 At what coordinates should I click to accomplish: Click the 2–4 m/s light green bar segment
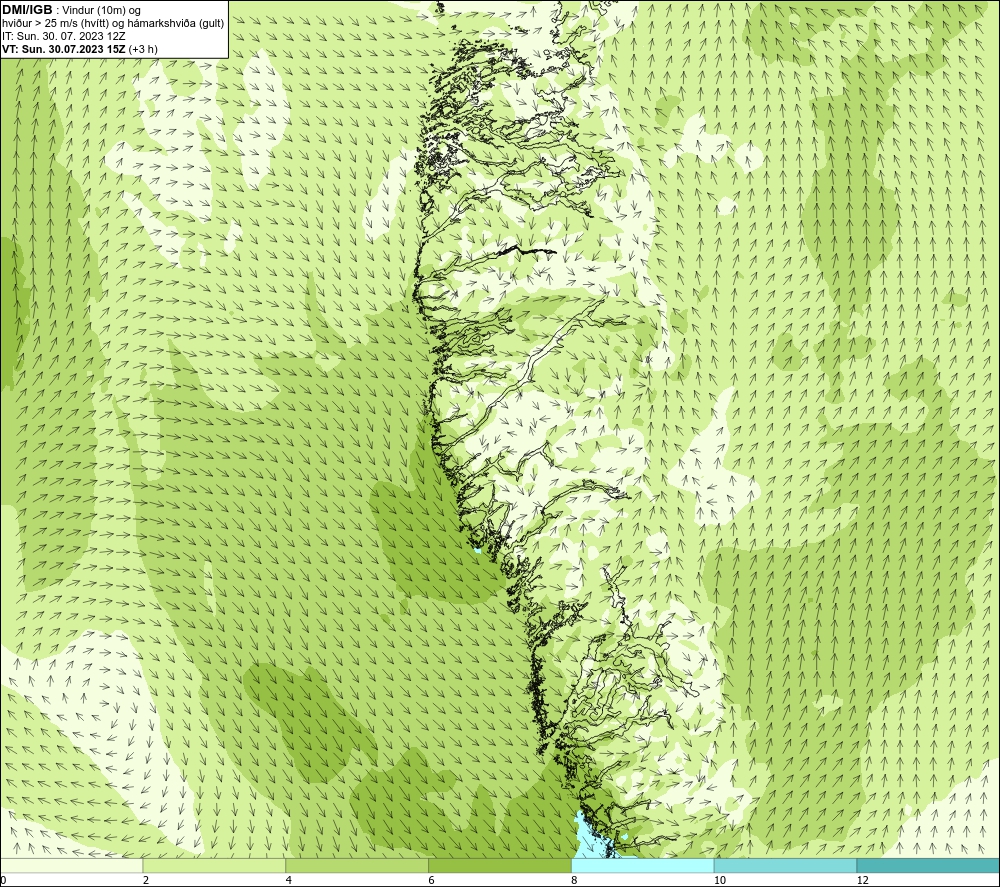pos(214,865)
